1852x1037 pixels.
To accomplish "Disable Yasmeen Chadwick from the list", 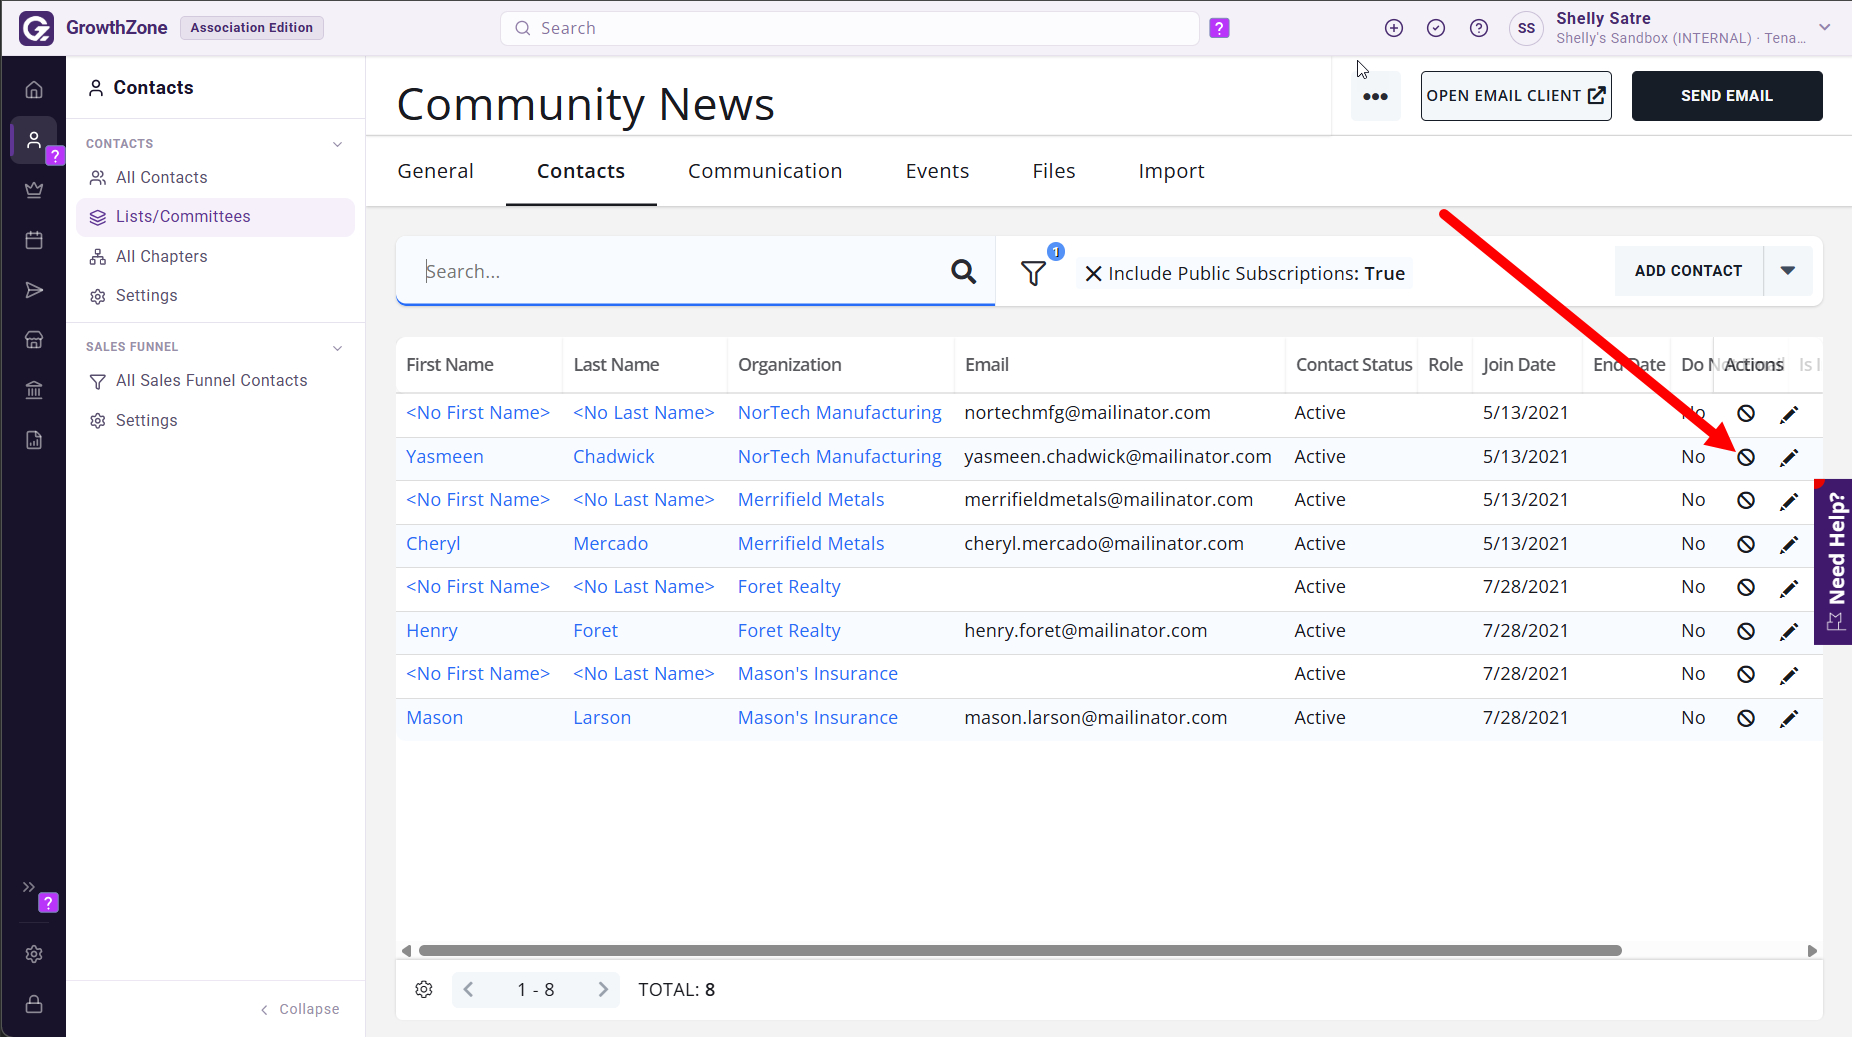I will tap(1746, 457).
